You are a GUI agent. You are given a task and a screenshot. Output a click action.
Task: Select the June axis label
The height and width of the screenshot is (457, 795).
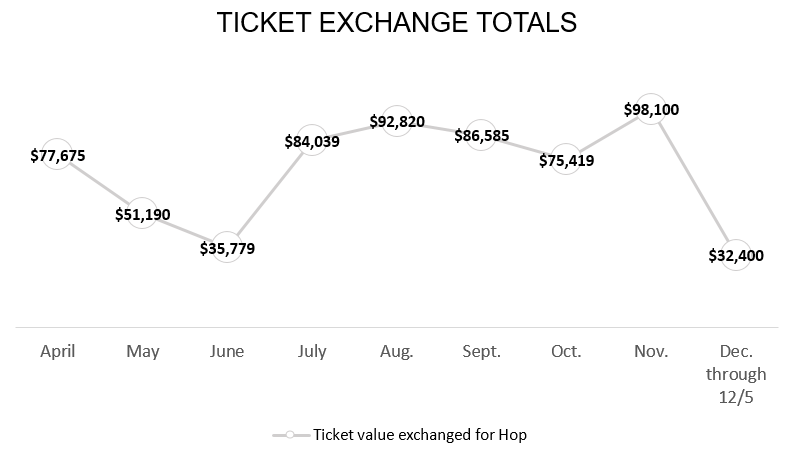coord(227,351)
